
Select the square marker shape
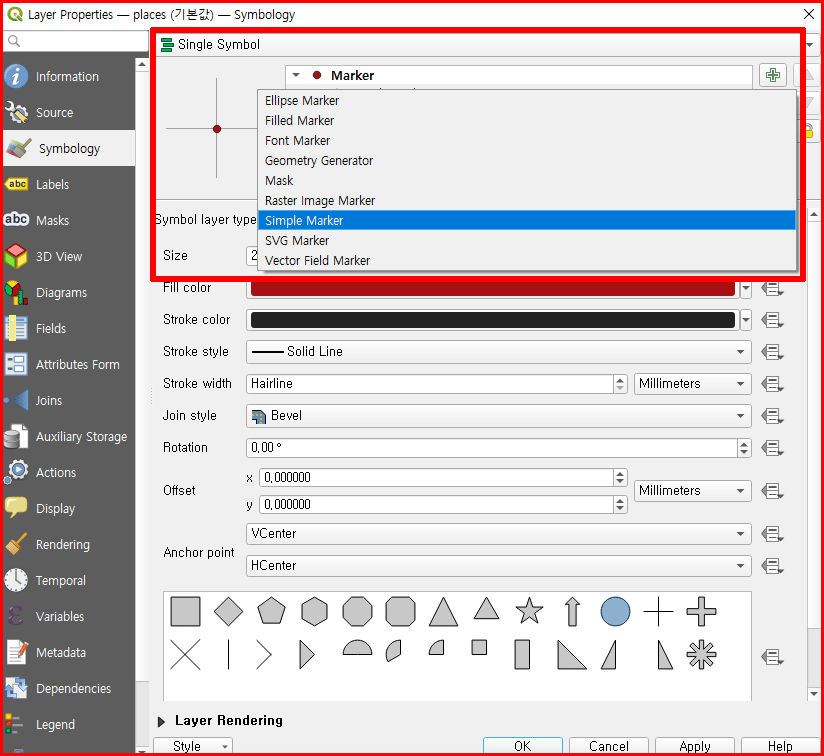[x=185, y=612]
